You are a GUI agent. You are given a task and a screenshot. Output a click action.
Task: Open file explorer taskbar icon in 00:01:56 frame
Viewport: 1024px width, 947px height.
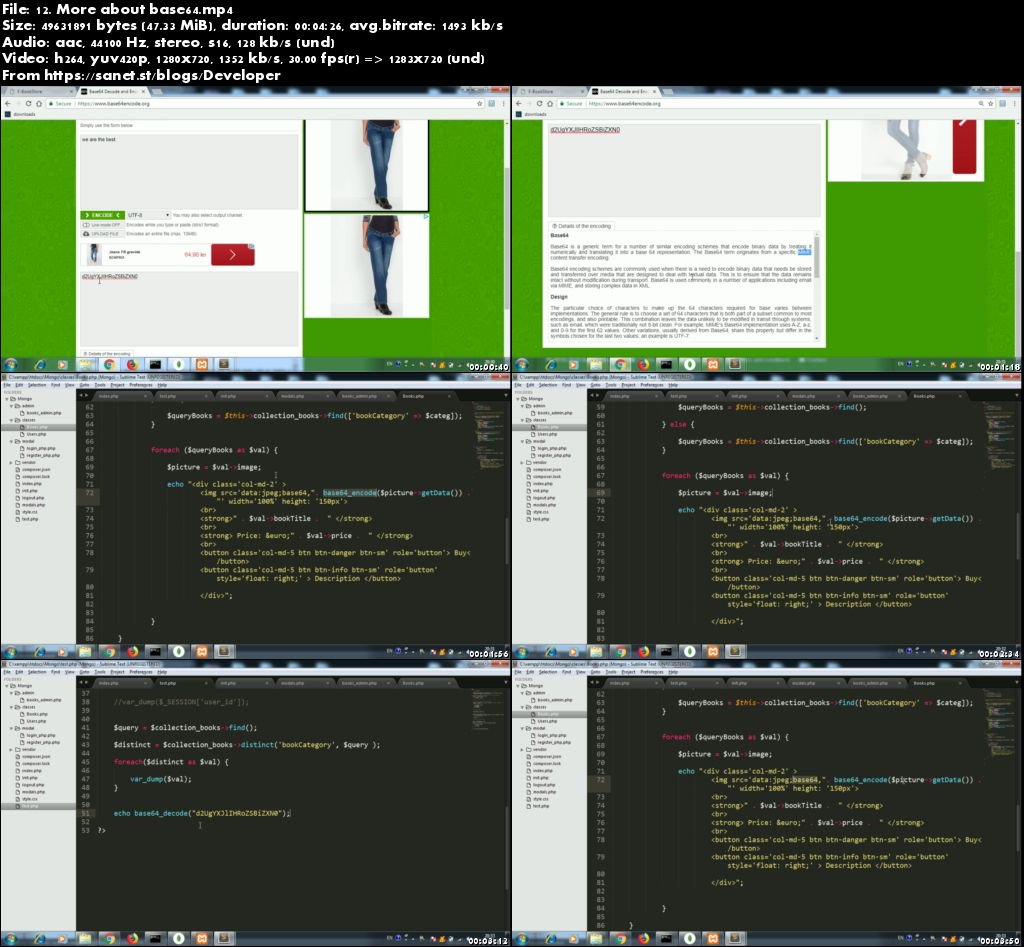click(86, 651)
